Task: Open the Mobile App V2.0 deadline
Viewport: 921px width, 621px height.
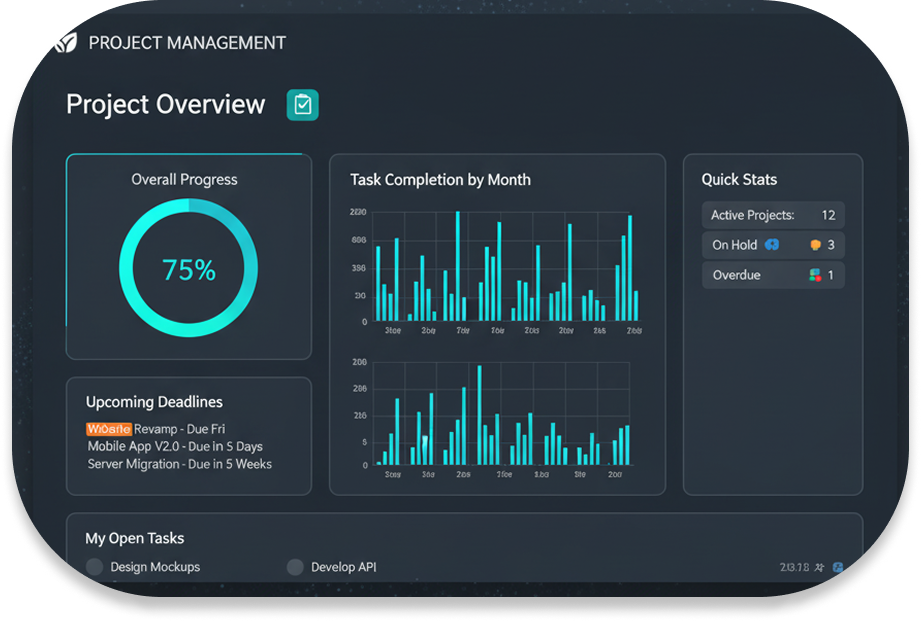Action: point(175,446)
